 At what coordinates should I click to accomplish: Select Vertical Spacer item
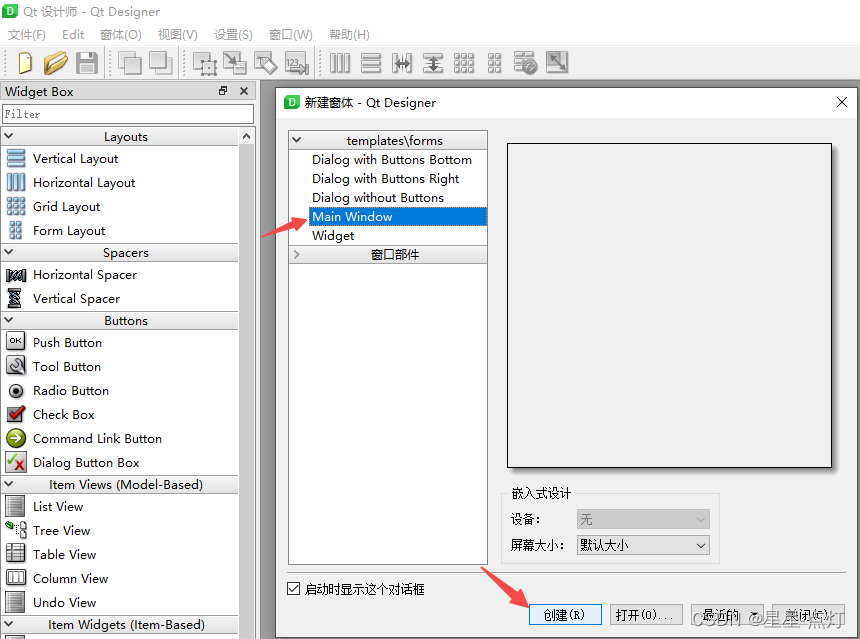[x=76, y=299]
